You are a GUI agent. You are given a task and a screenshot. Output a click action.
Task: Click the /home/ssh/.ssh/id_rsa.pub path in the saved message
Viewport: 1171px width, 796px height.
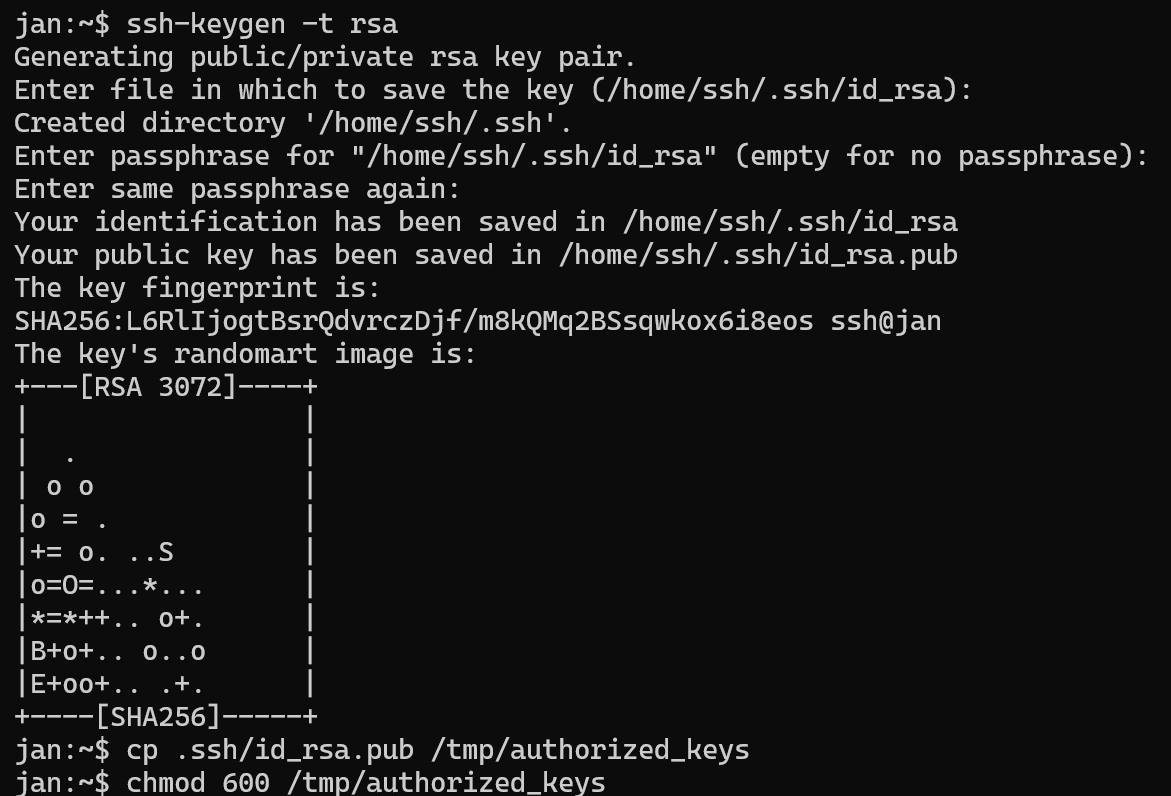pos(758,255)
